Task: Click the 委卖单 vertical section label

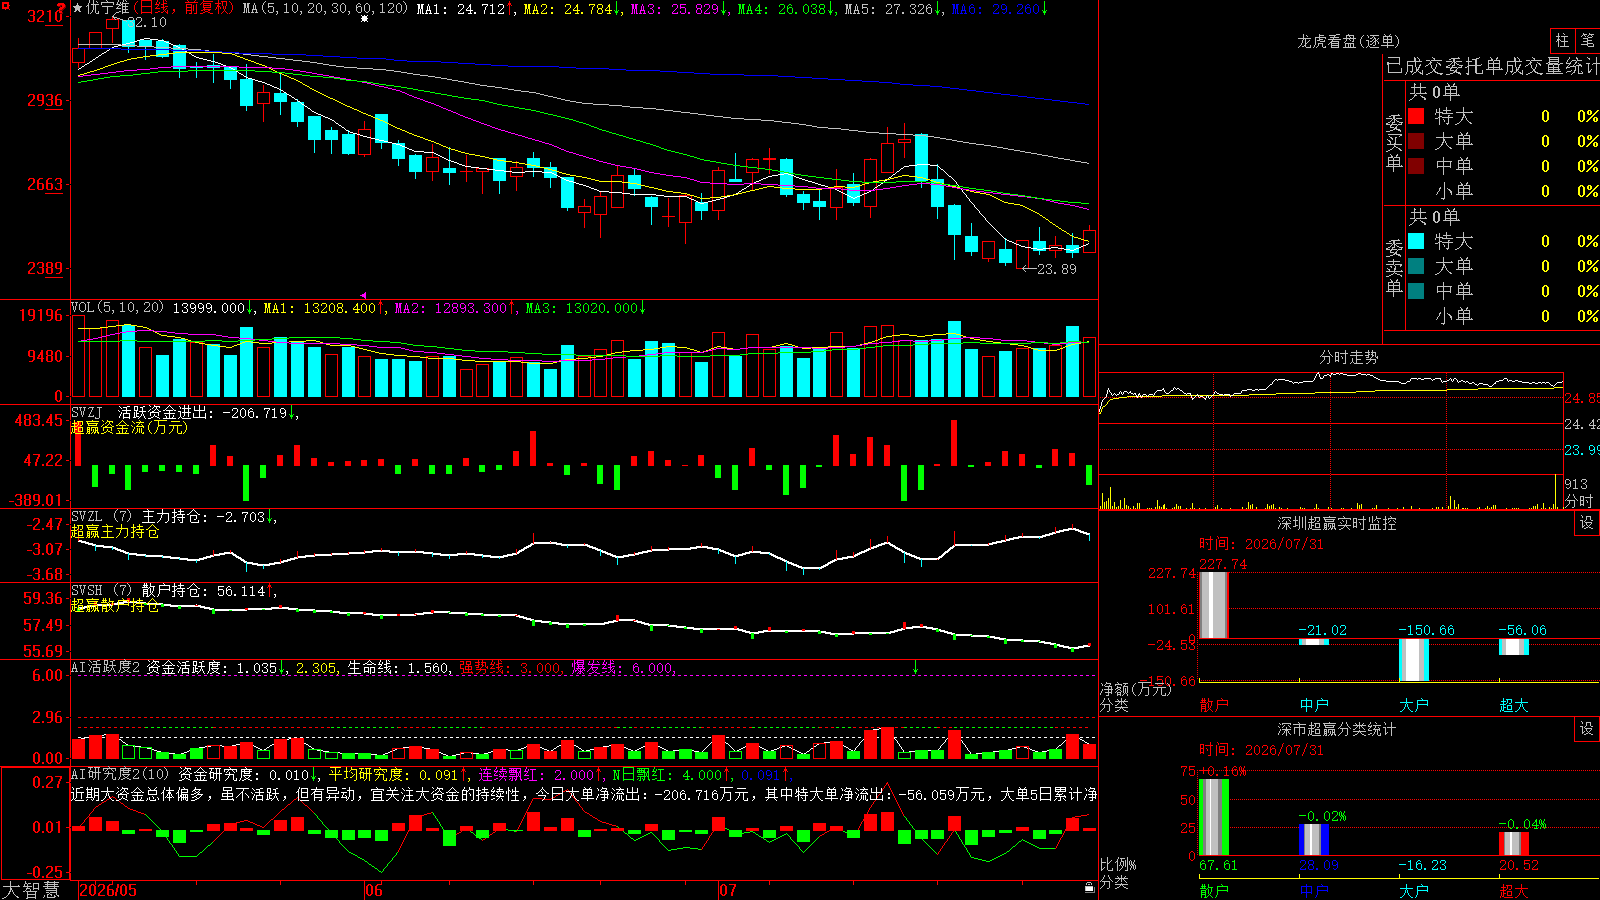Action: [x=1394, y=267]
